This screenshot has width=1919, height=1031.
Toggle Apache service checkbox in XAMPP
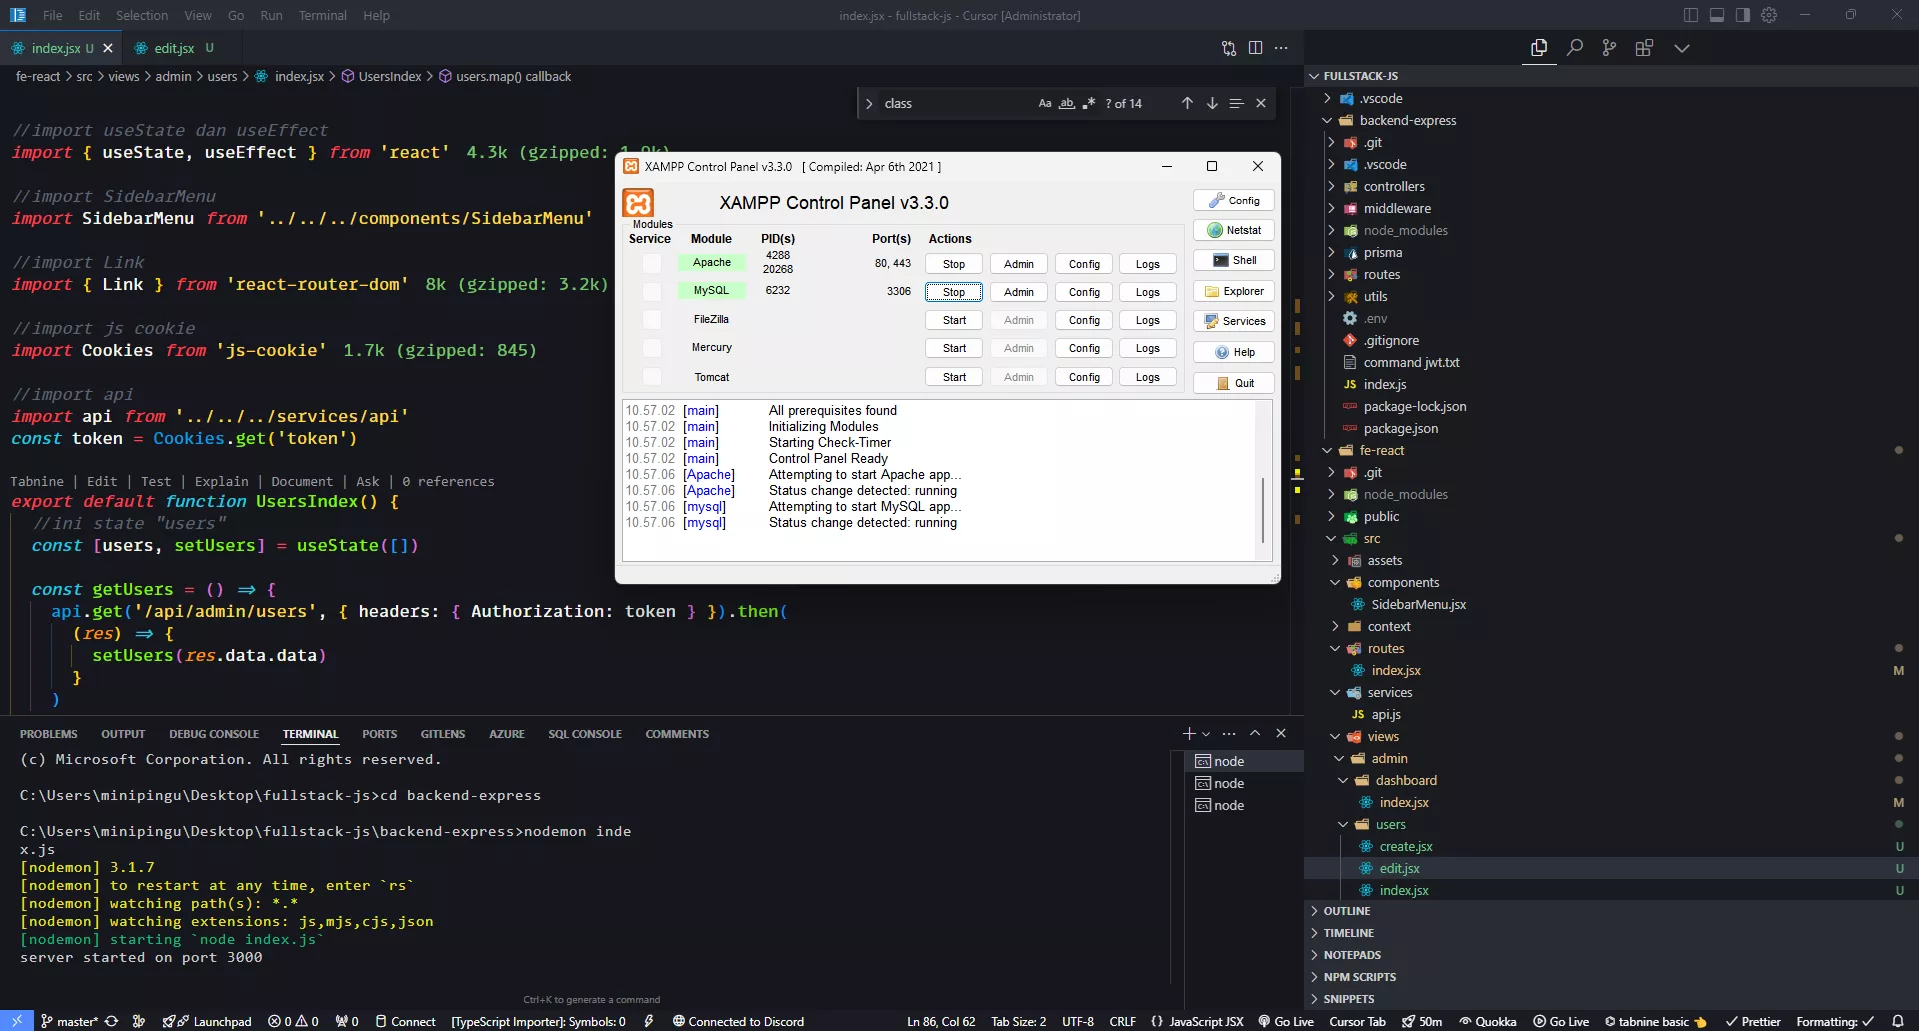pos(652,263)
